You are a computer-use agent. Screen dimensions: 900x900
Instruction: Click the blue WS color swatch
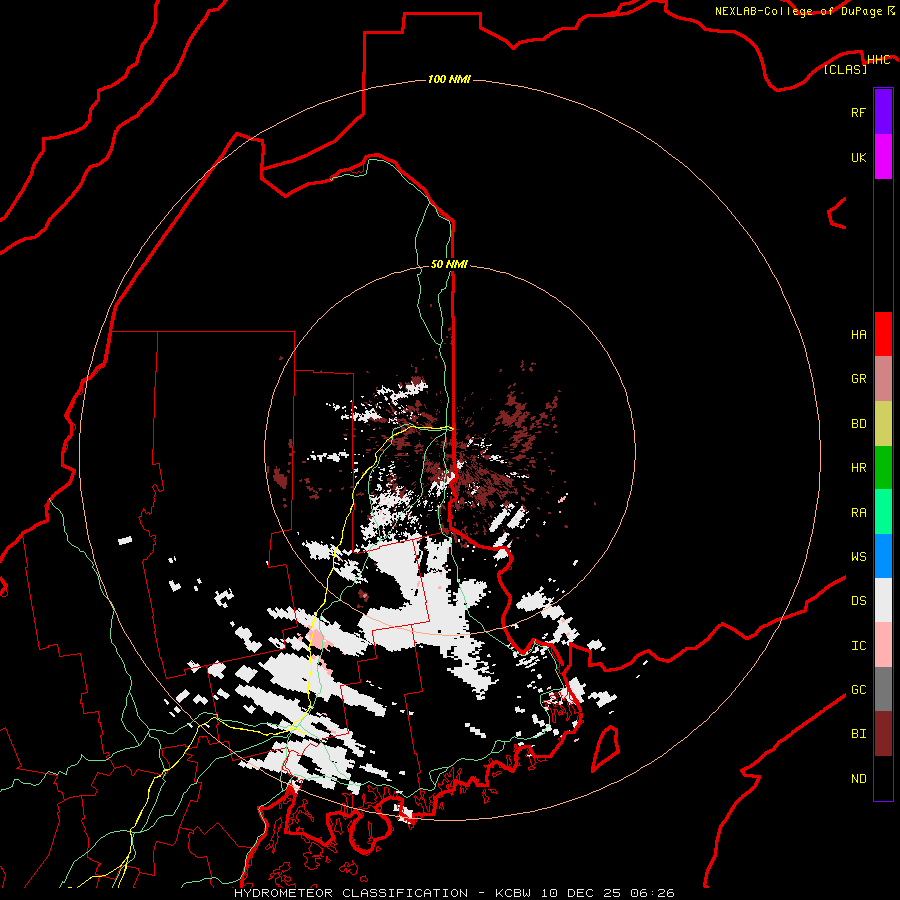point(883,556)
